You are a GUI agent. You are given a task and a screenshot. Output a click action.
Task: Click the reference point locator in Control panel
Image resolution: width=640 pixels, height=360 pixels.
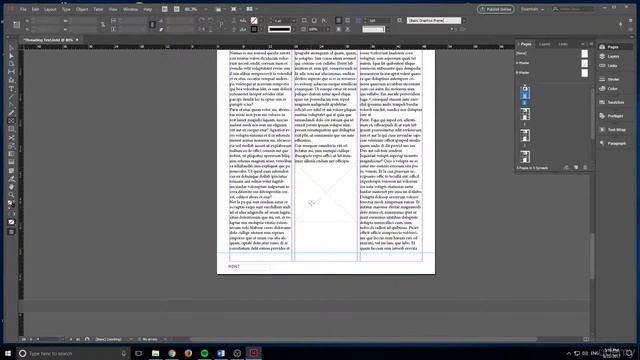[x=17, y=25]
